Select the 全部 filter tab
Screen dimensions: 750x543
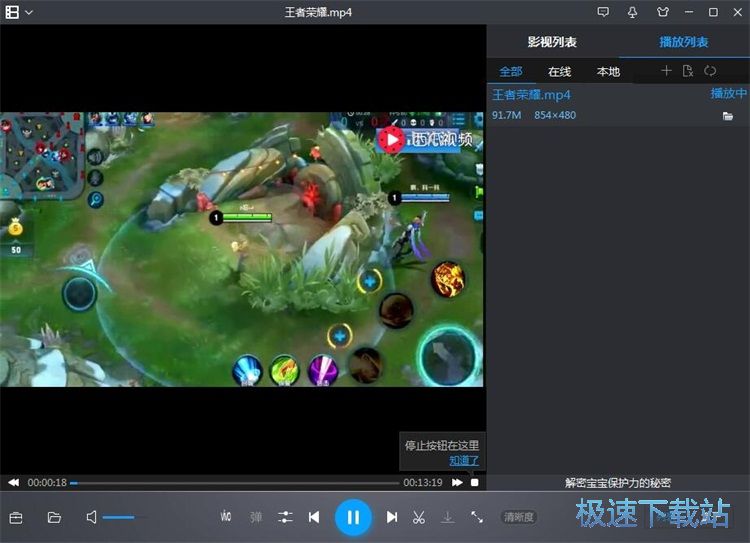pos(510,72)
